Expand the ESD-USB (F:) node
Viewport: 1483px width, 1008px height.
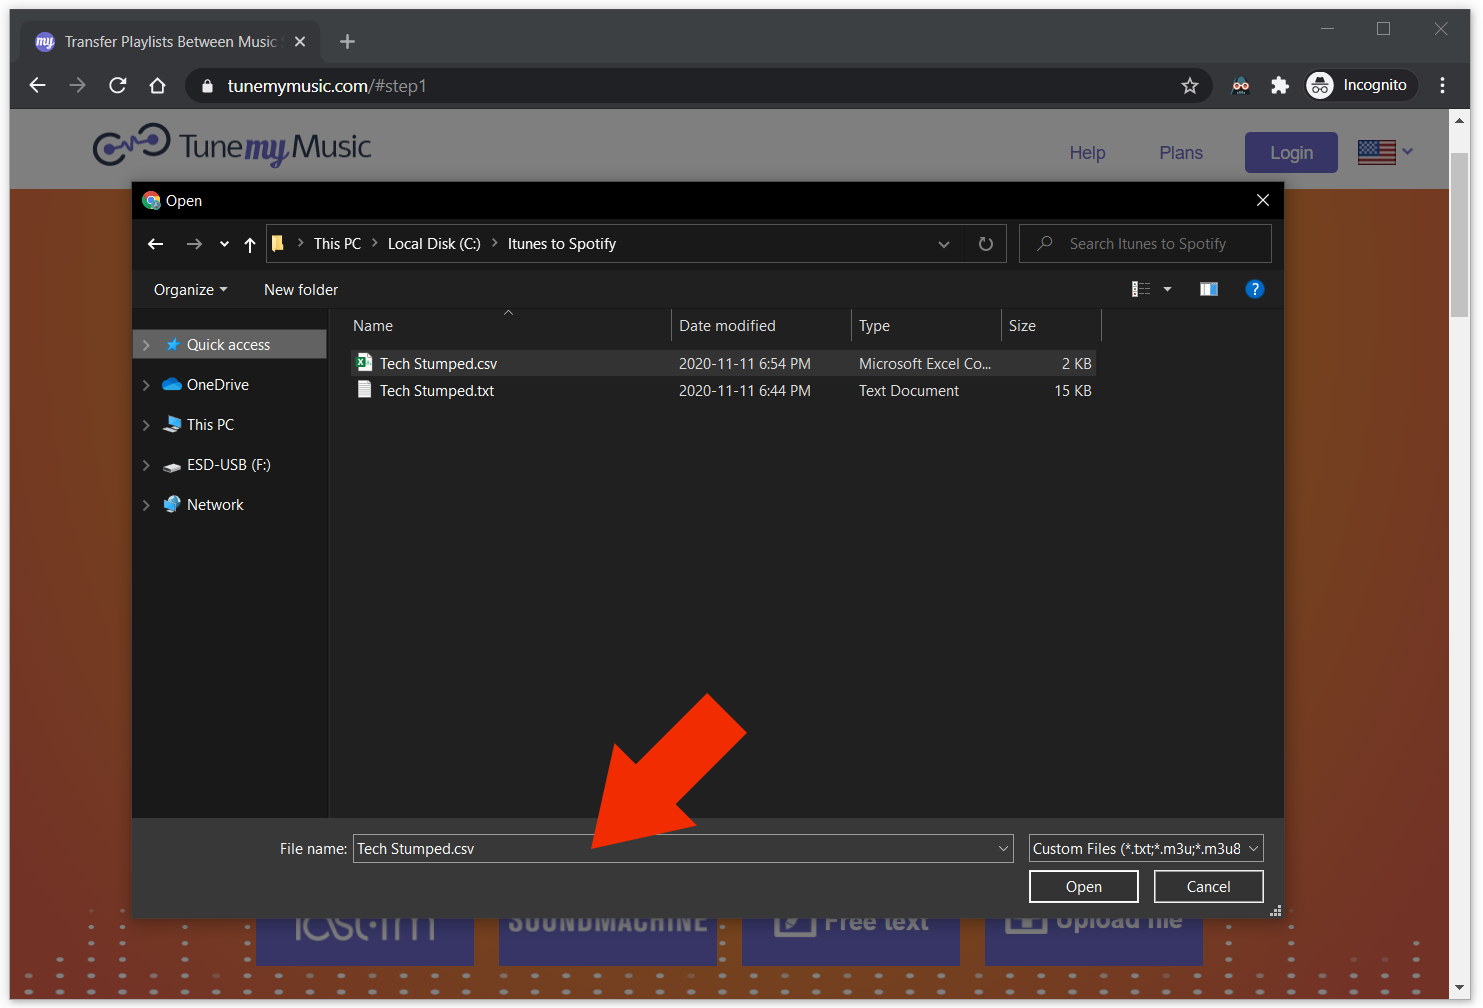click(x=146, y=465)
